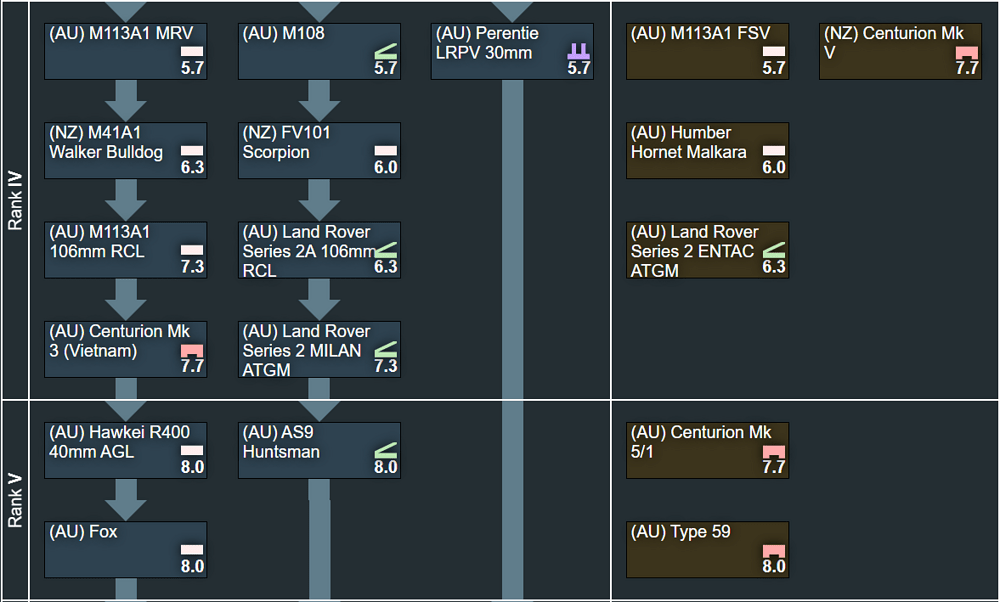The image size is (1000, 602).
Task: Select Land Rover Series 2A 106mm RCL
Action: click(x=319, y=250)
